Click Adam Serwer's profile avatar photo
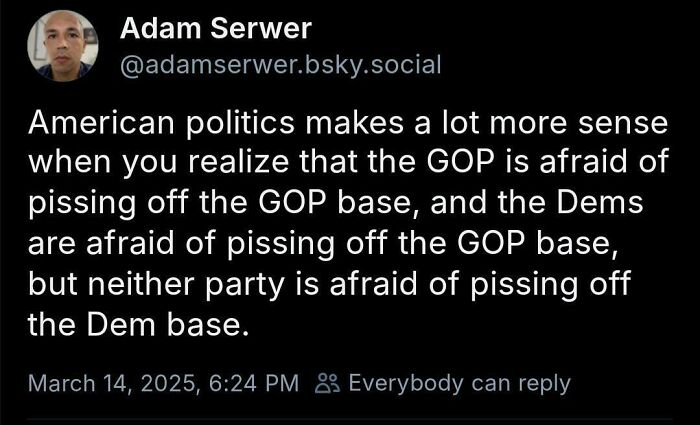Image resolution: width=700 pixels, height=425 pixels. [62, 48]
